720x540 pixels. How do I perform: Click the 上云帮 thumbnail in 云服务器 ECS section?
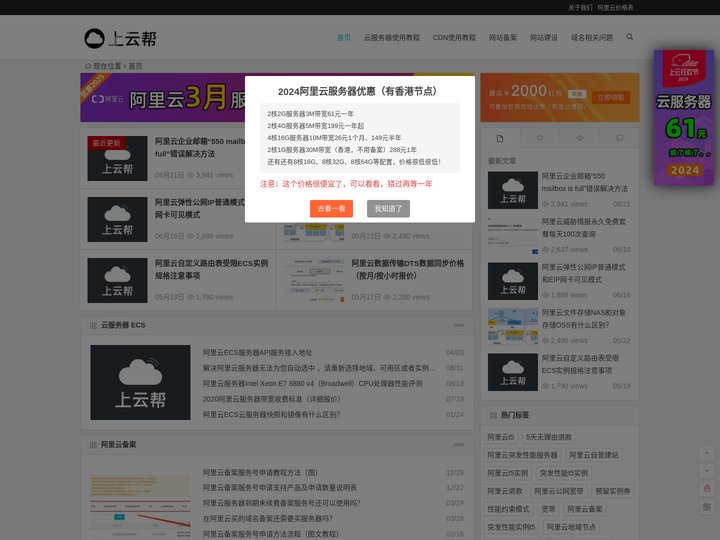click(141, 382)
